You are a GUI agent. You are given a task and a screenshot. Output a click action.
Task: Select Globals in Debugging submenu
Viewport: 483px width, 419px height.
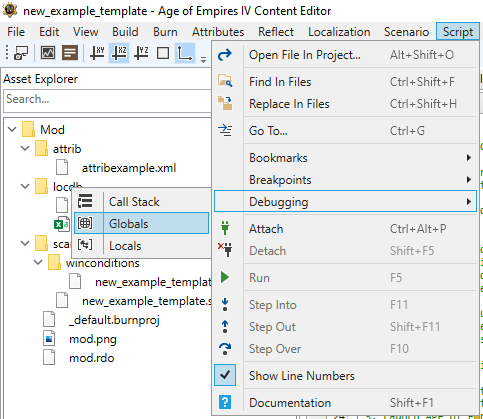pyautogui.click(x=142, y=224)
